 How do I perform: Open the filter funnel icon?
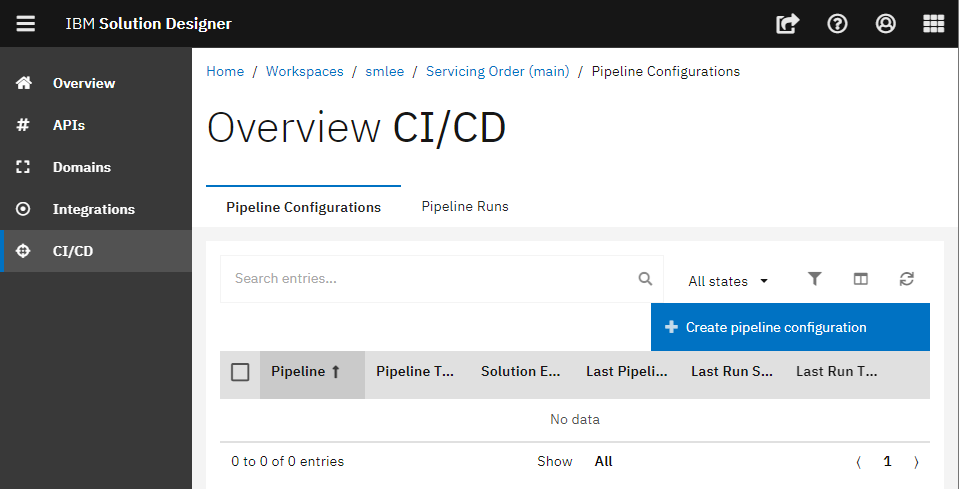pos(814,279)
